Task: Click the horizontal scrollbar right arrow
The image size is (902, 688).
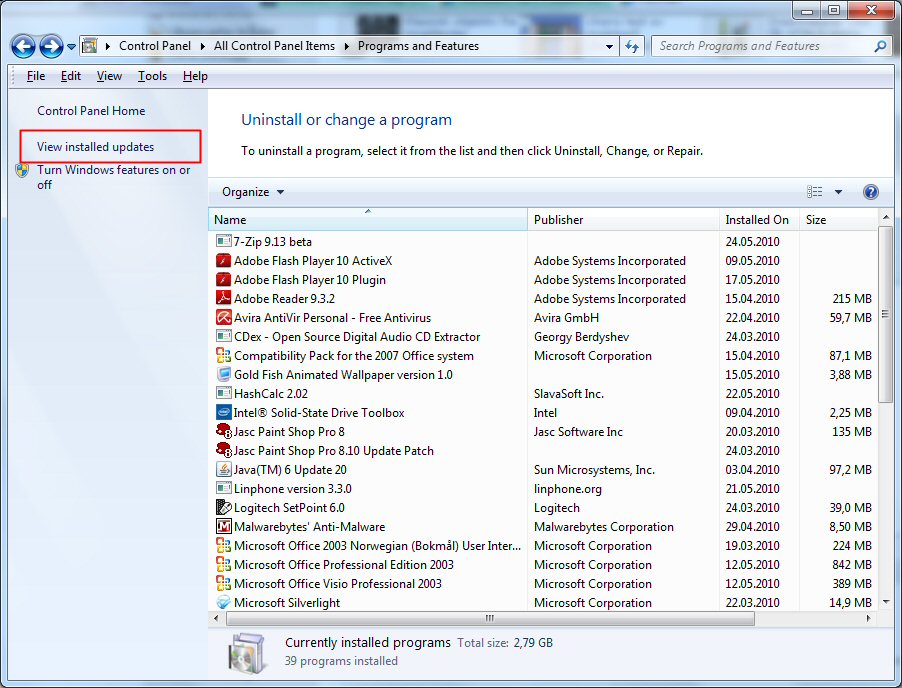Action: tap(868, 618)
